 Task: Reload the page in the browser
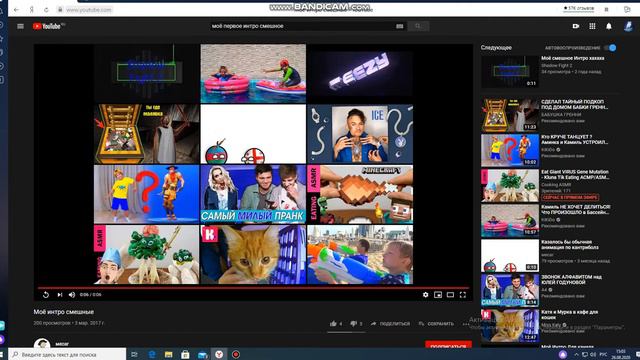(x=46, y=9)
